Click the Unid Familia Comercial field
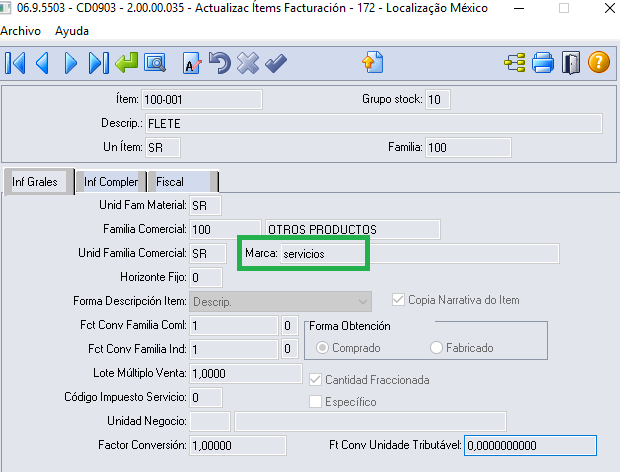620x472 pixels. 208,253
